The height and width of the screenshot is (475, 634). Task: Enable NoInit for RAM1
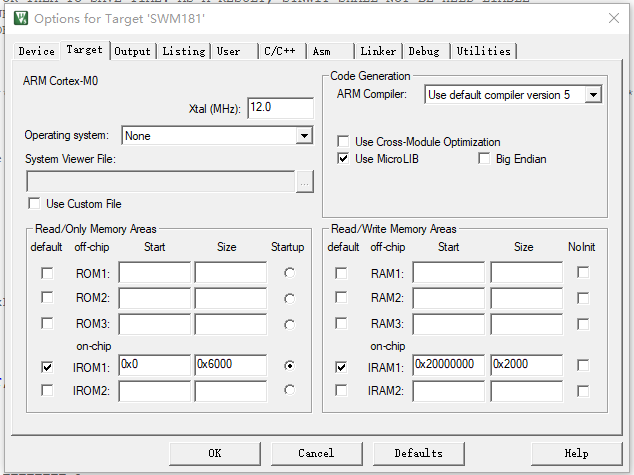click(583, 272)
